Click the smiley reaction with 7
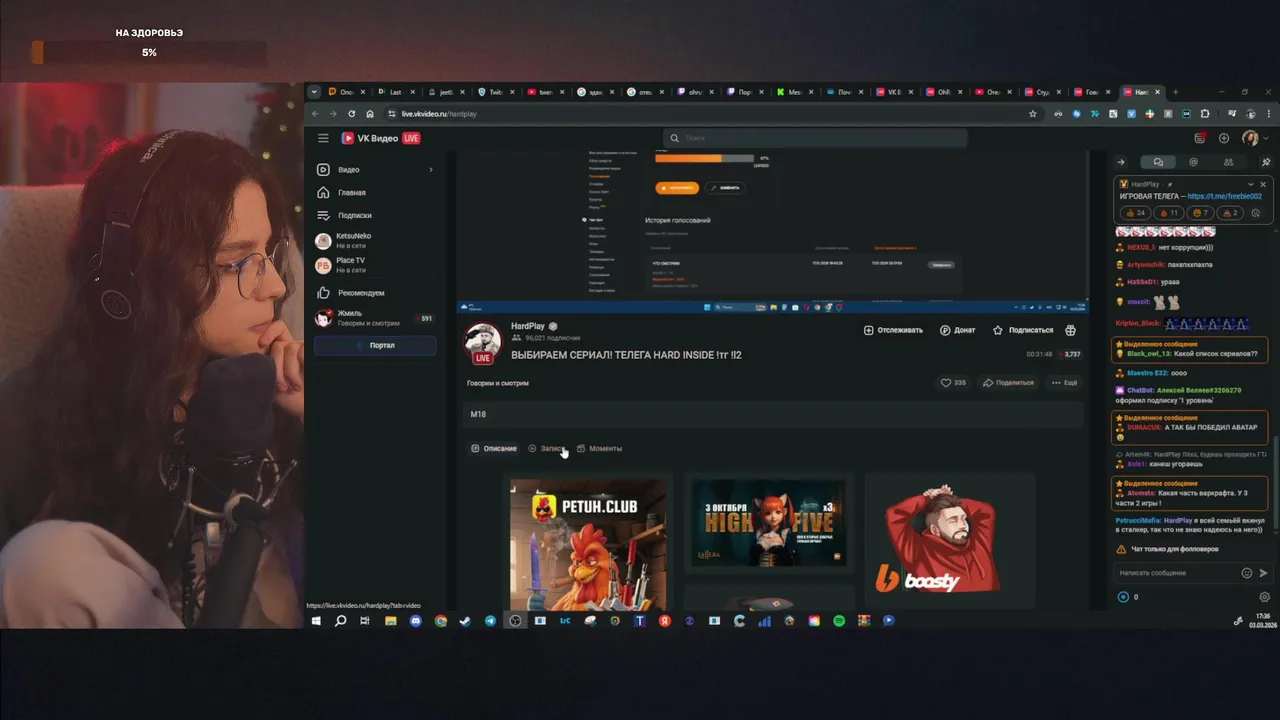1280x720 pixels. [x=1198, y=213]
